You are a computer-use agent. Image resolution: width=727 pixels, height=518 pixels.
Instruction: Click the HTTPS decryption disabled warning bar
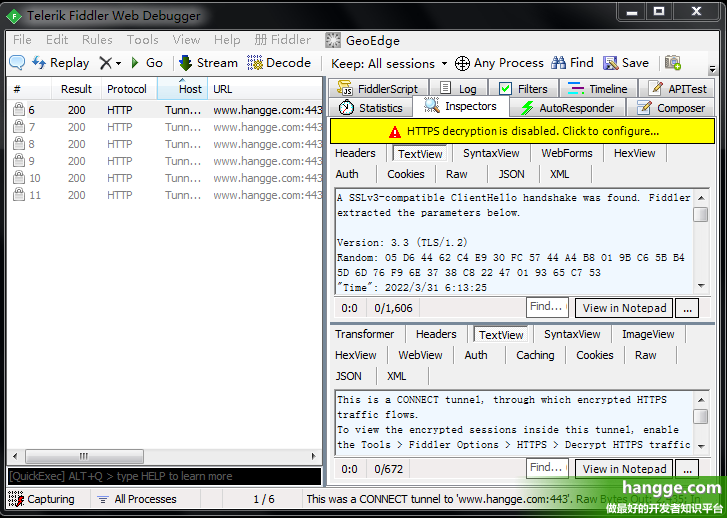[x=523, y=131]
